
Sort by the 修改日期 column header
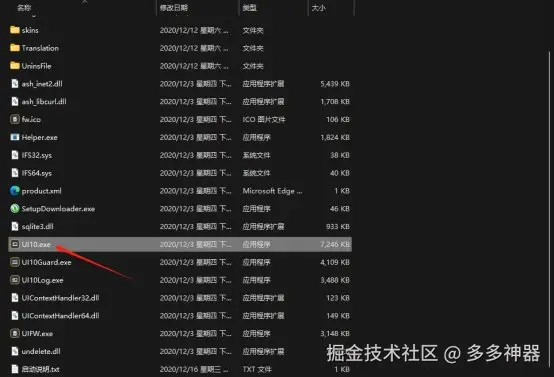point(173,8)
